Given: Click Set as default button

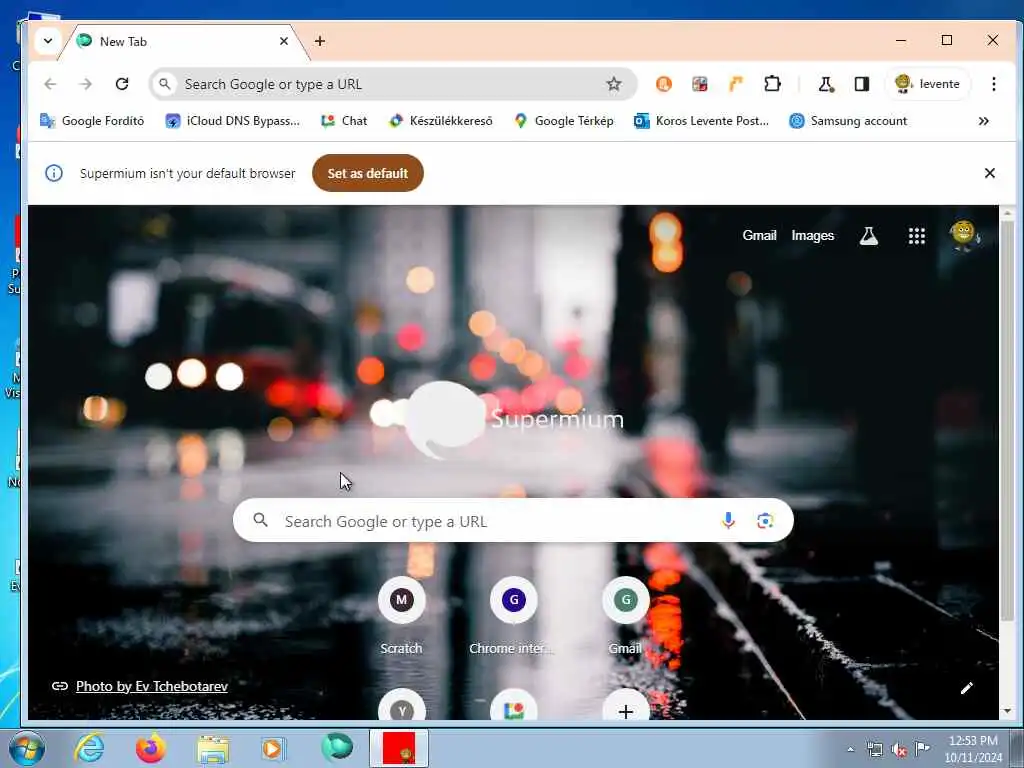Looking at the screenshot, I should click(x=368, y=173).
